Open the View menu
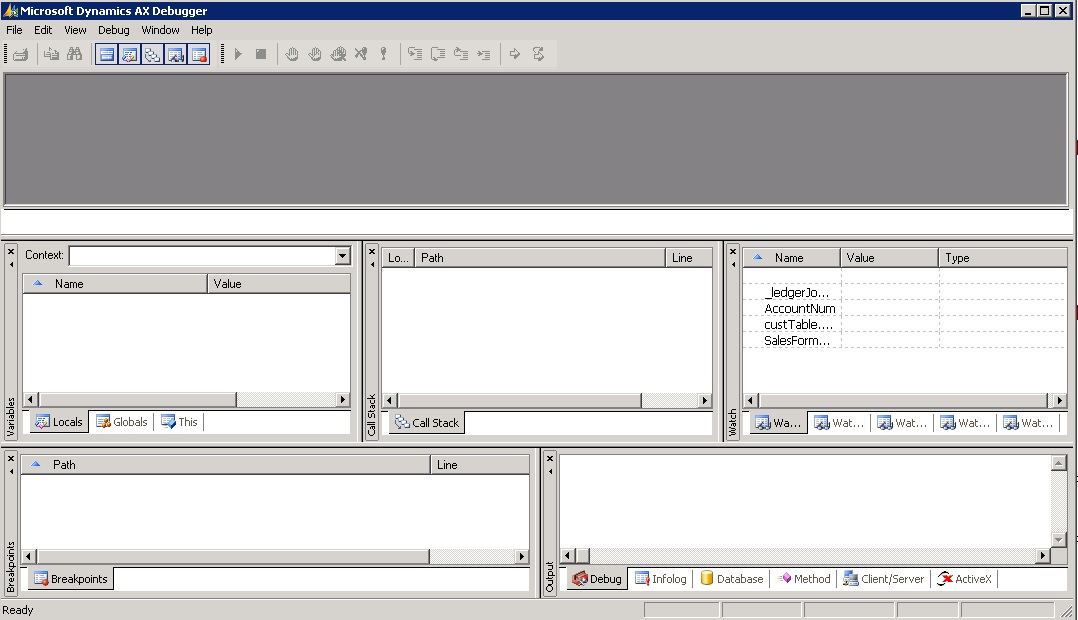Viewport: 1078px width, 620px height. click(76, 30)
